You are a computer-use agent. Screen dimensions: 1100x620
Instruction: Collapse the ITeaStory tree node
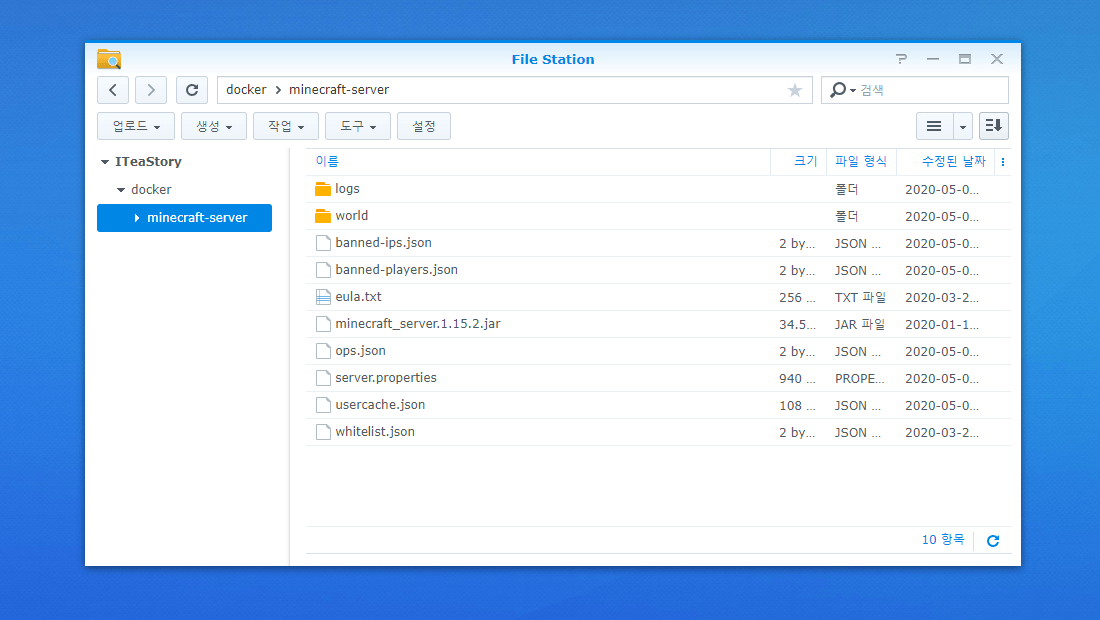pos(105,162)
